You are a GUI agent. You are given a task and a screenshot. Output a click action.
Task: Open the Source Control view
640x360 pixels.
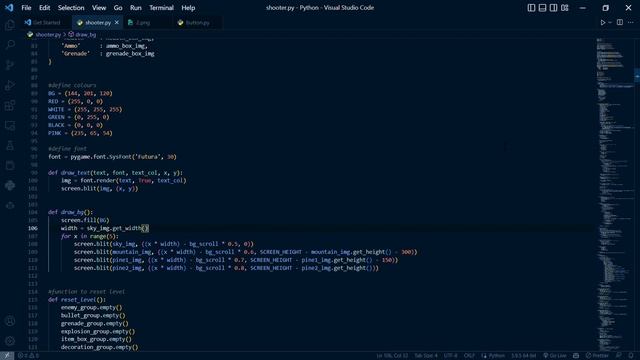10,65
